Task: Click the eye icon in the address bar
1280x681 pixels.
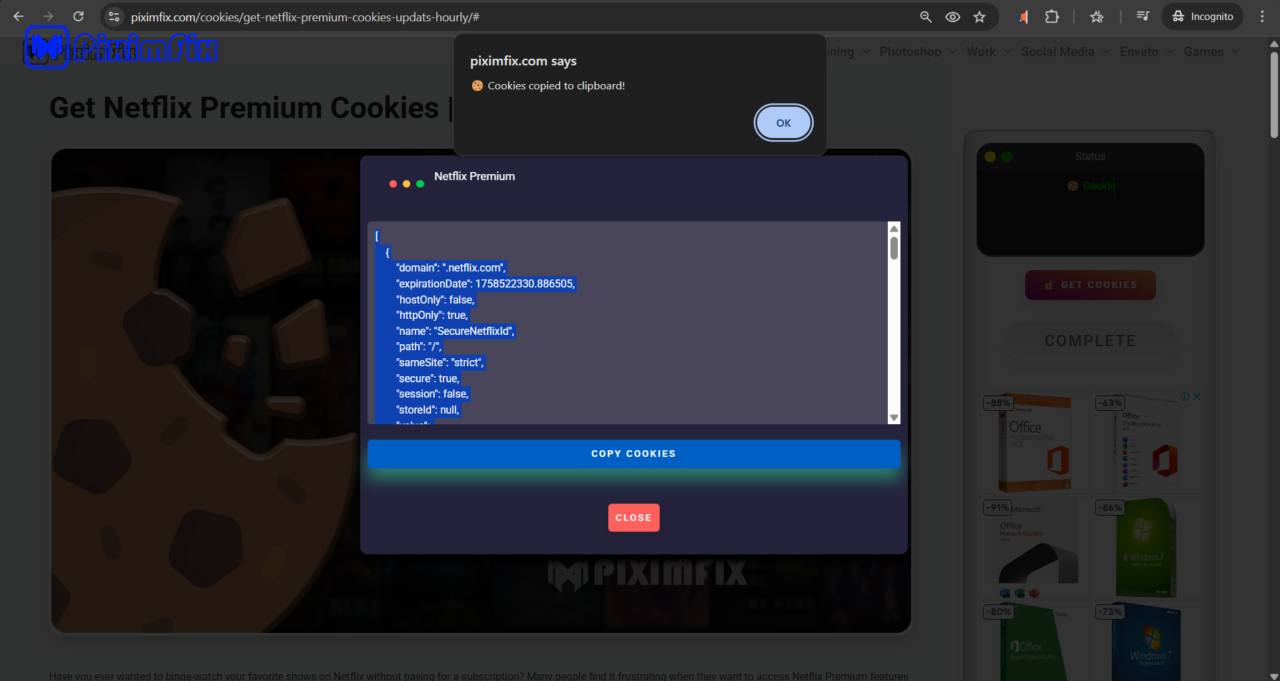Action: 953,17
